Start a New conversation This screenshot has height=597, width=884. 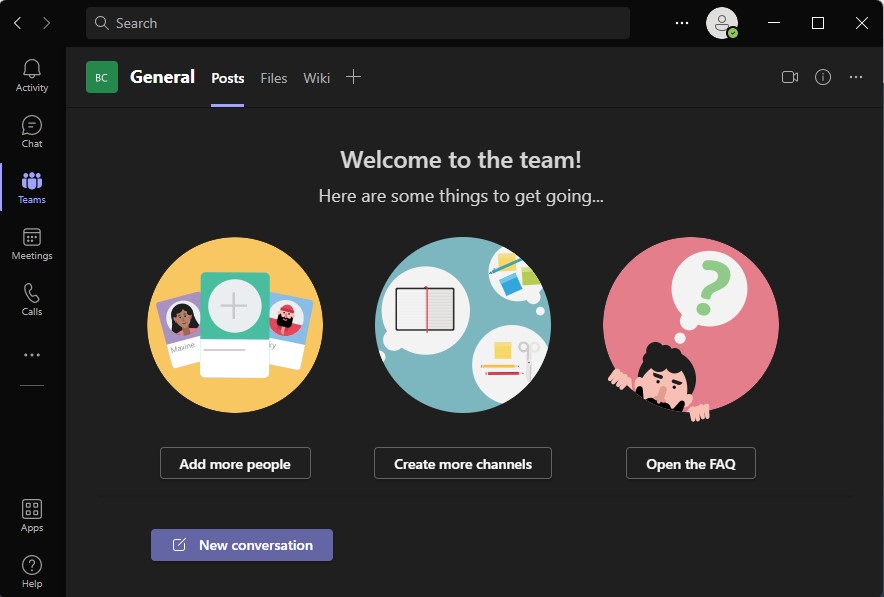pos(242,545)
